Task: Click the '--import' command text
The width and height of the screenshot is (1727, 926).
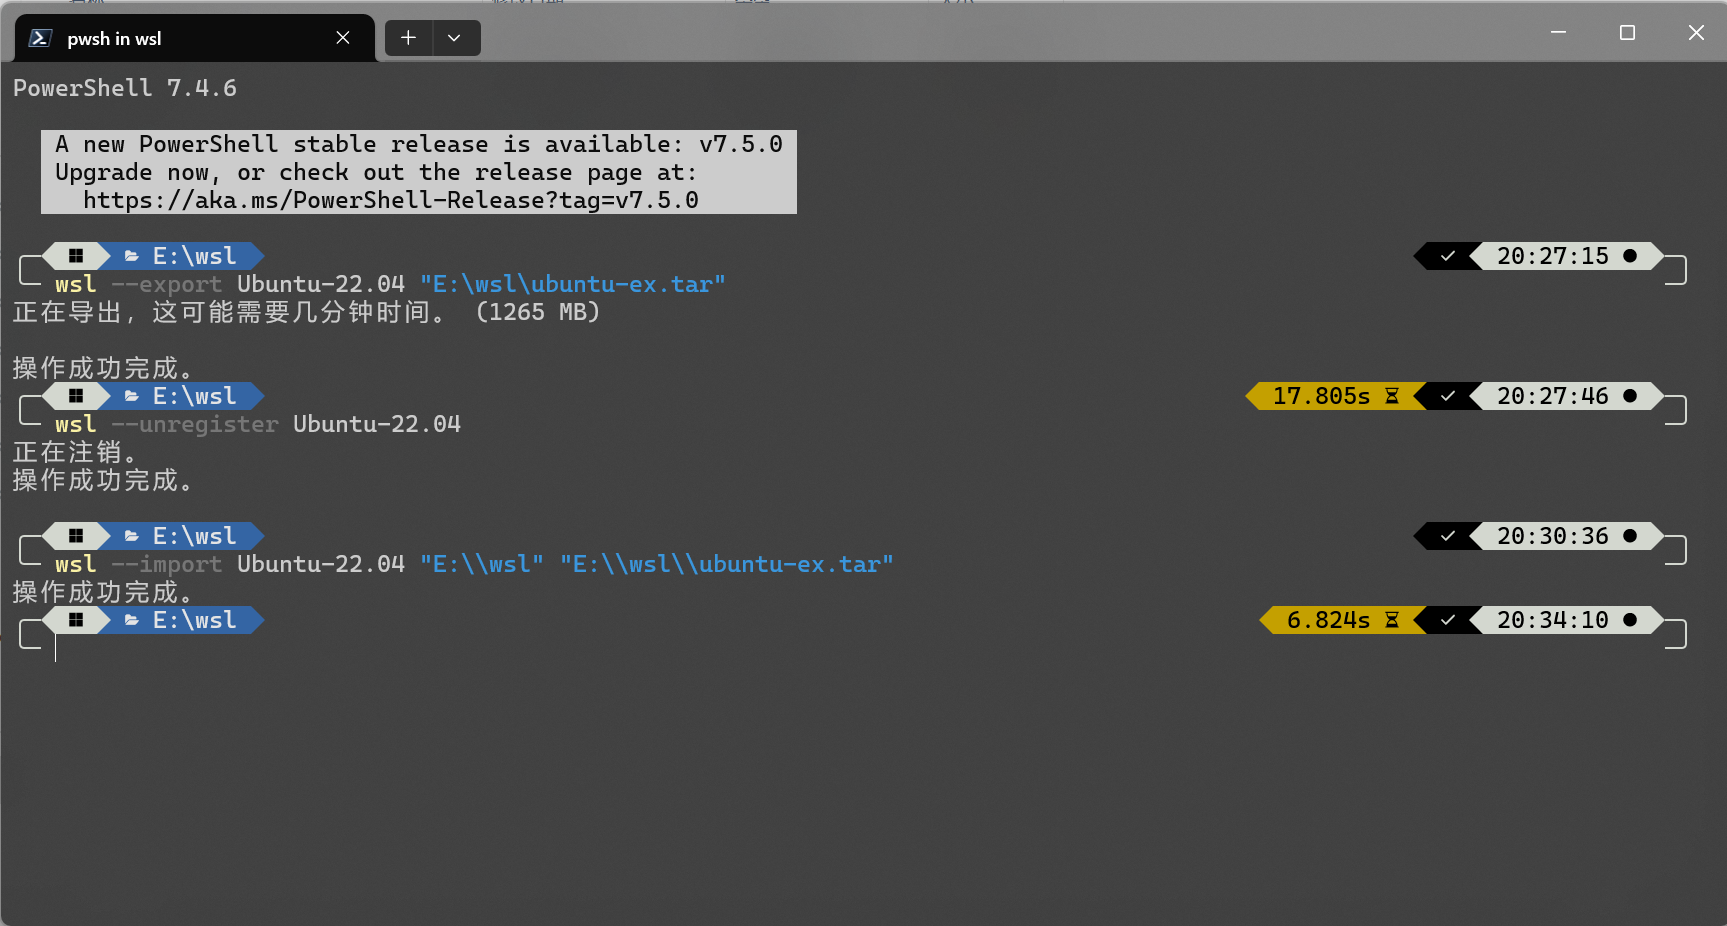Action: click(x=166, y=564)
